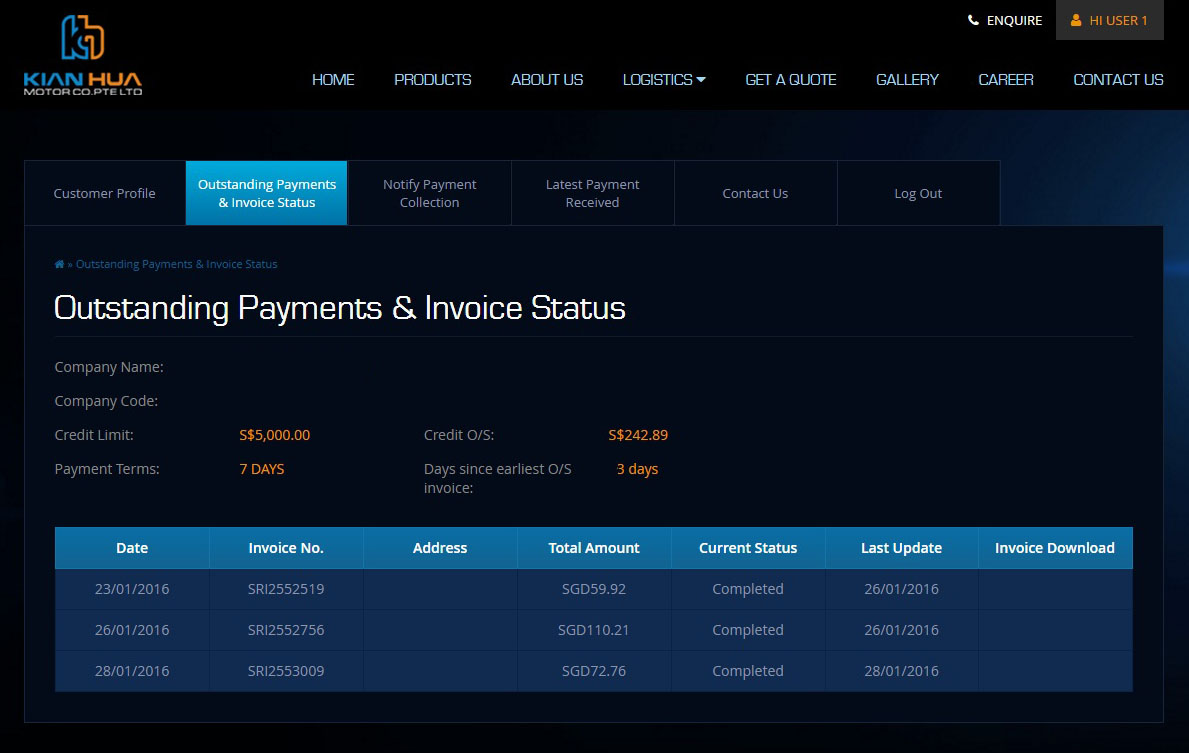Click the home icon in breadcrumb
The width and height of the screenshot is (1189, 753).
59,264
